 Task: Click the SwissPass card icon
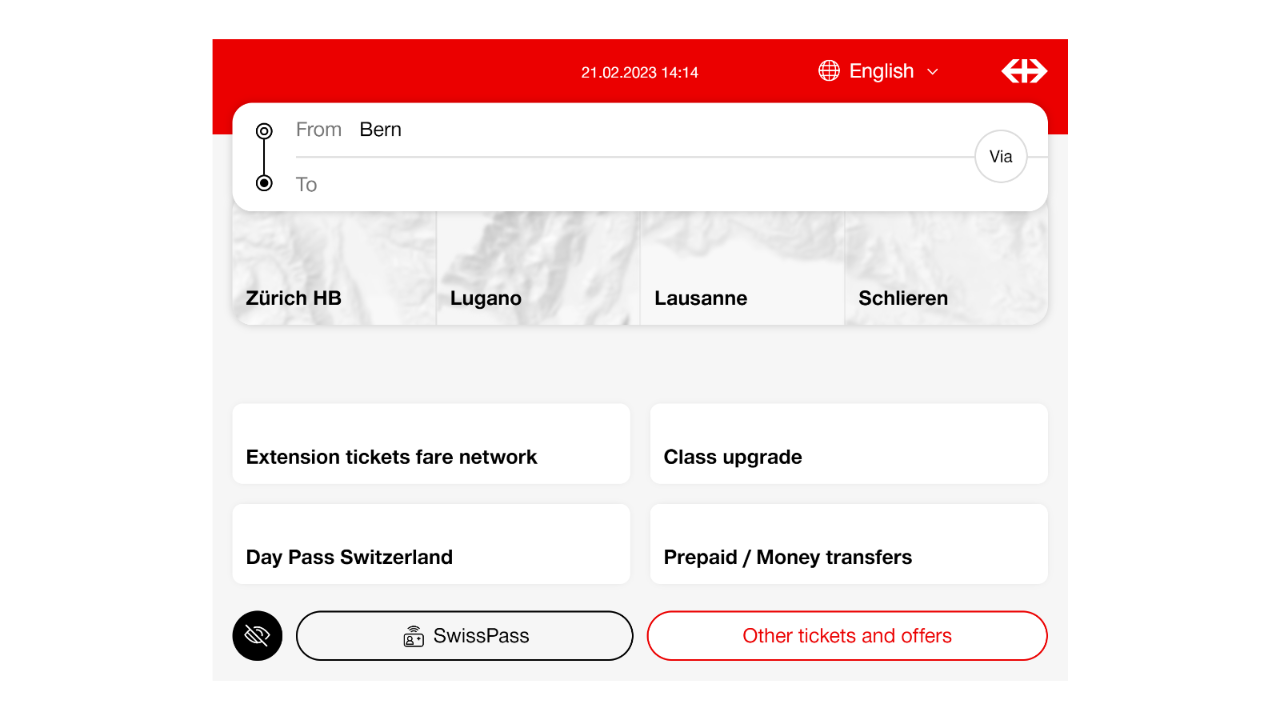tap(414, 636)
